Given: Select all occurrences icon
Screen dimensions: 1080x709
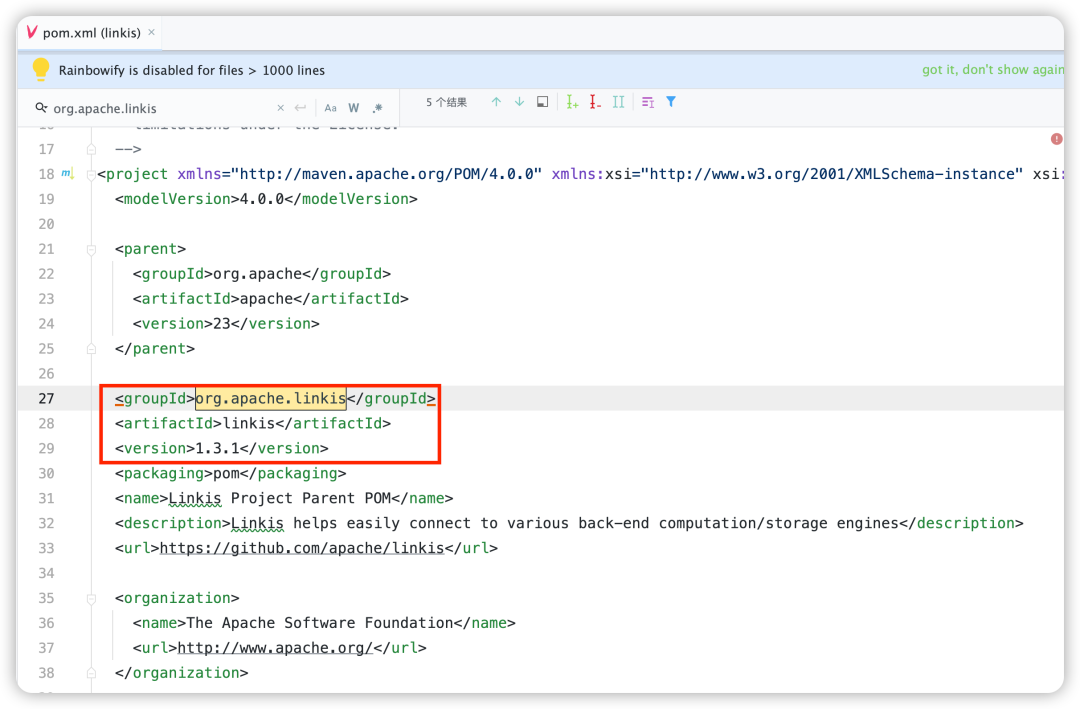Looking at the screenshot, I should (x=619, y=102).
